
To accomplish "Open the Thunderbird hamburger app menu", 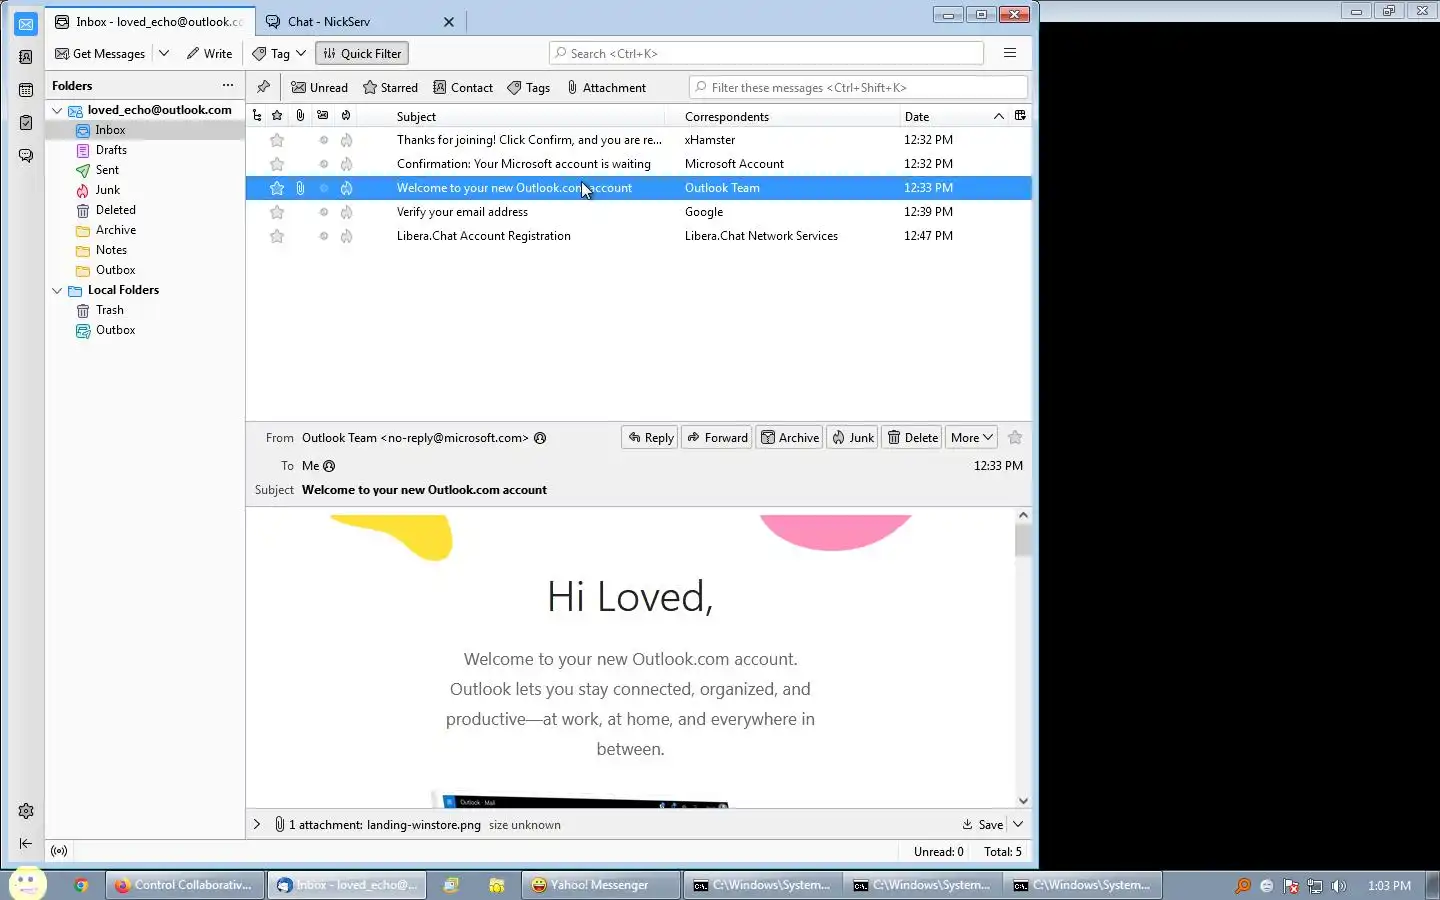I will click(1010, 53).
